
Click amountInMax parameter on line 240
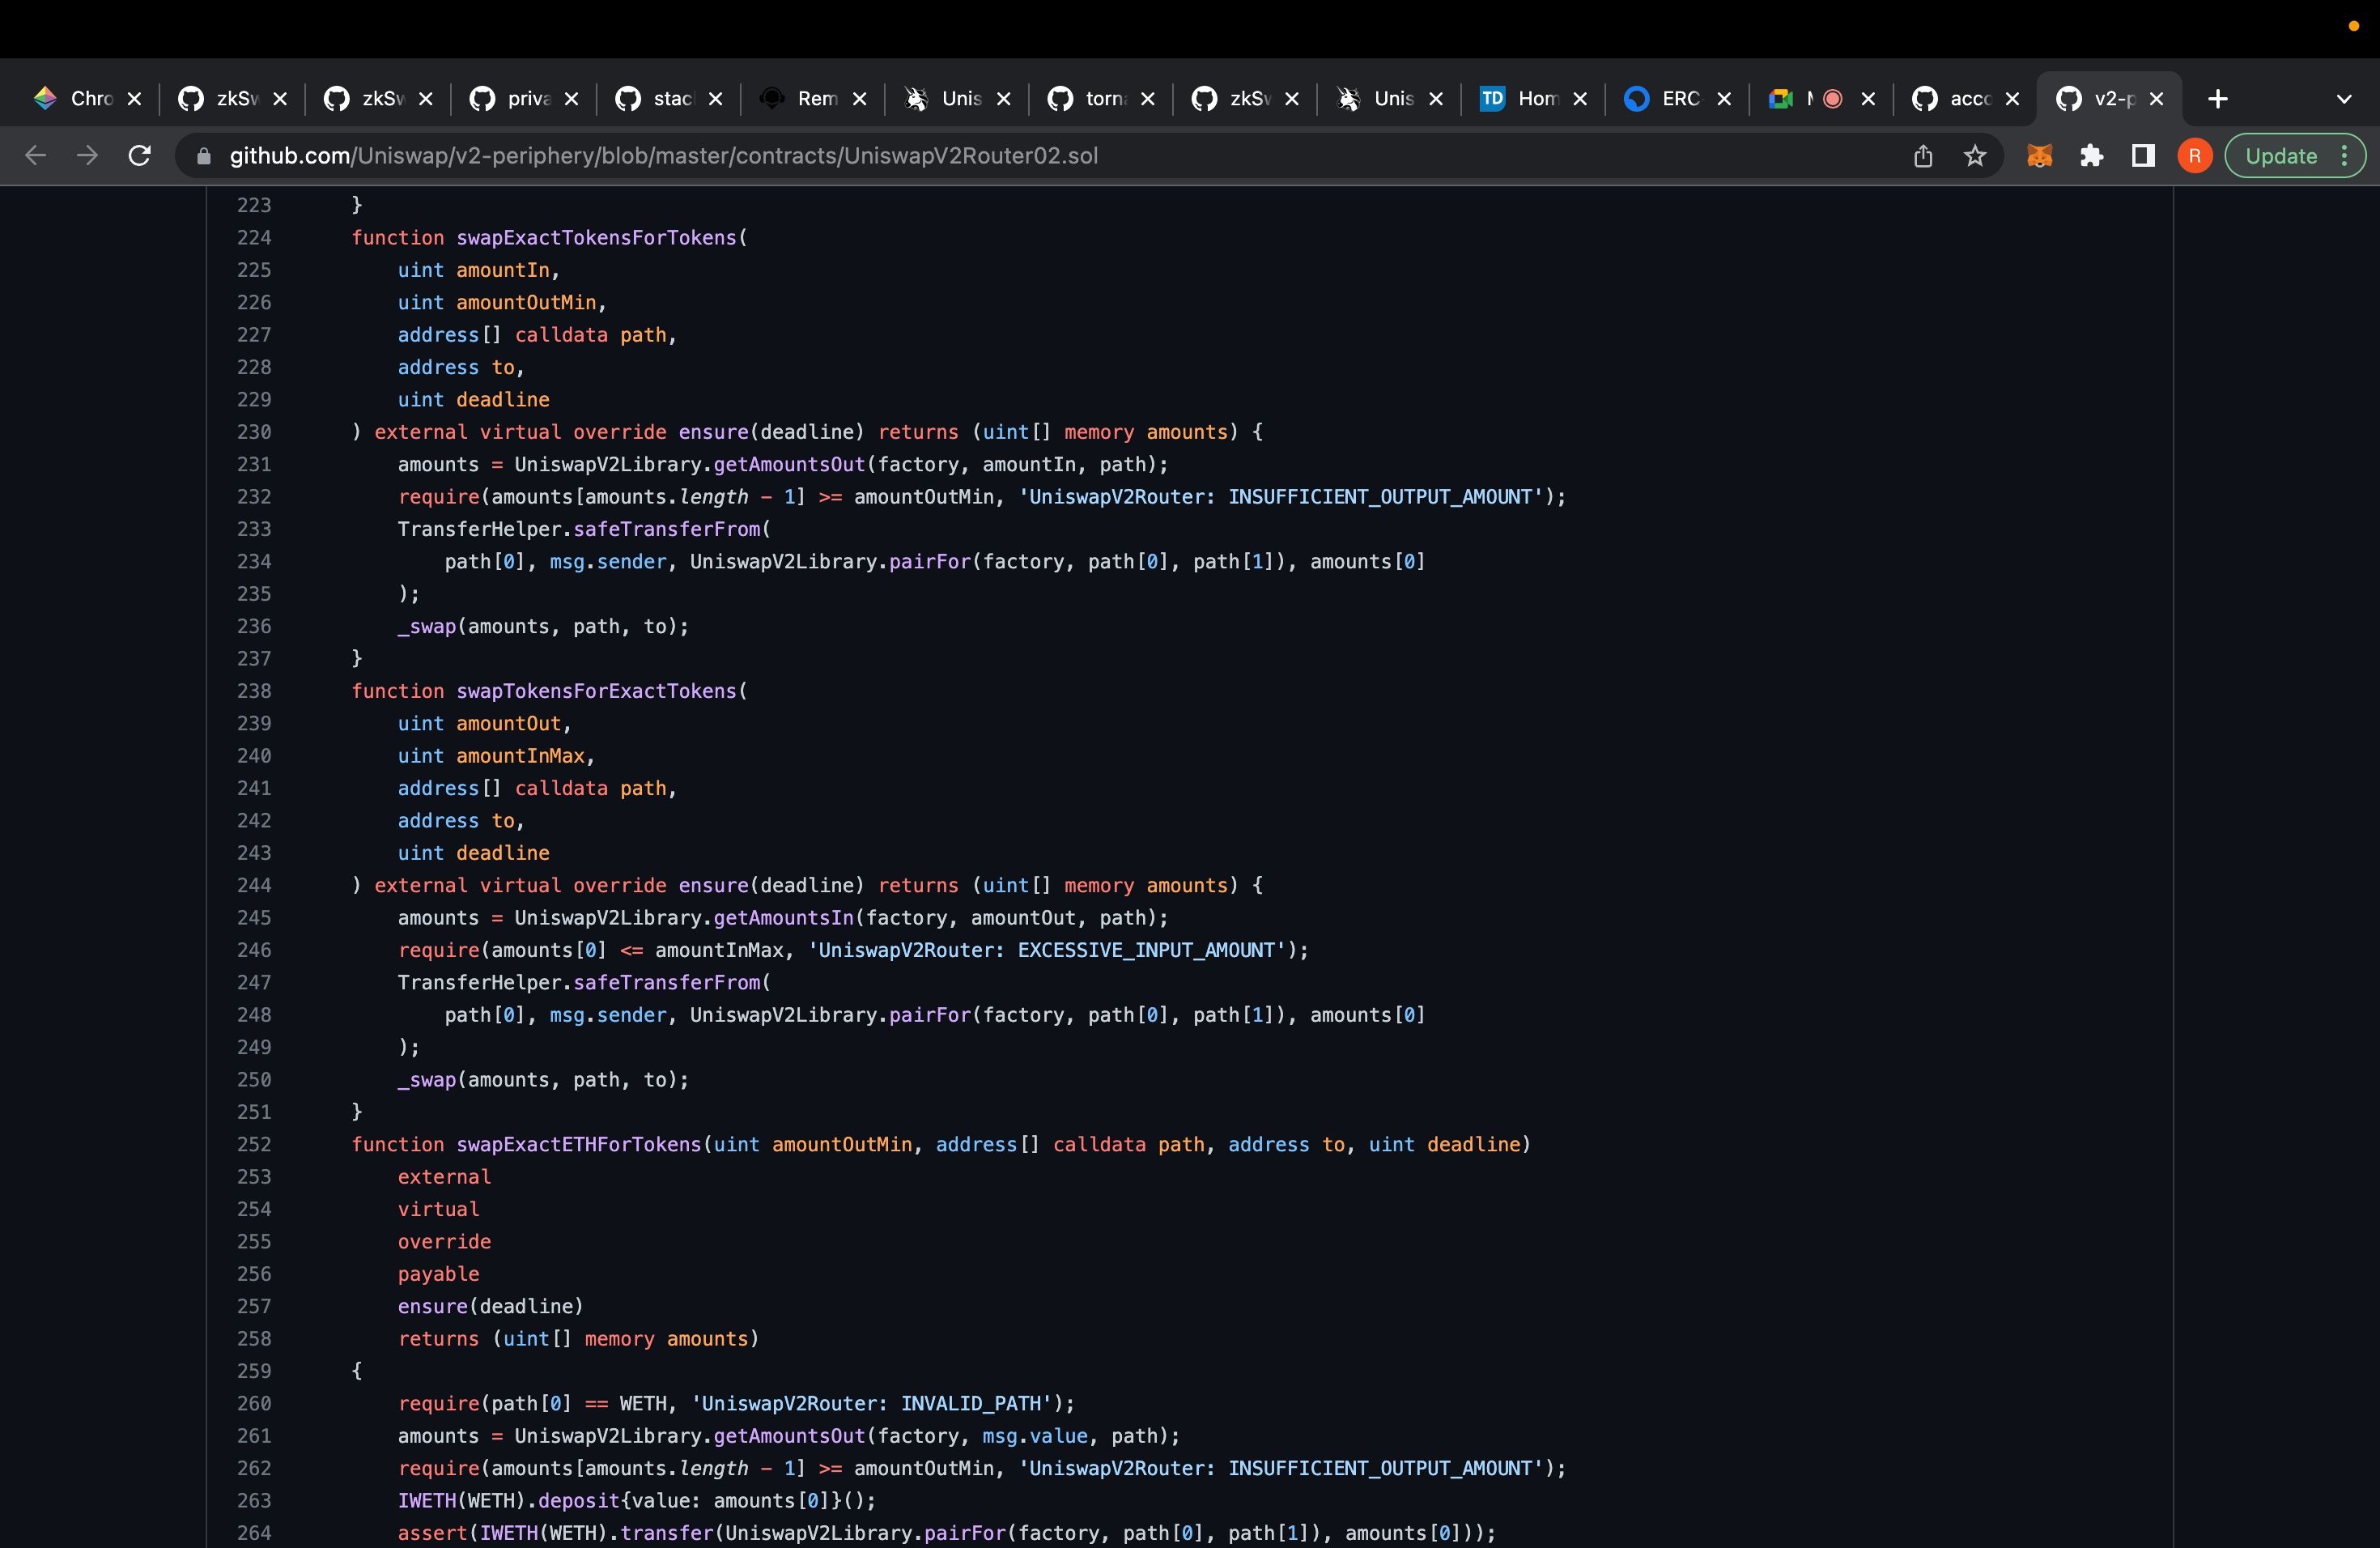pos(520,756)
